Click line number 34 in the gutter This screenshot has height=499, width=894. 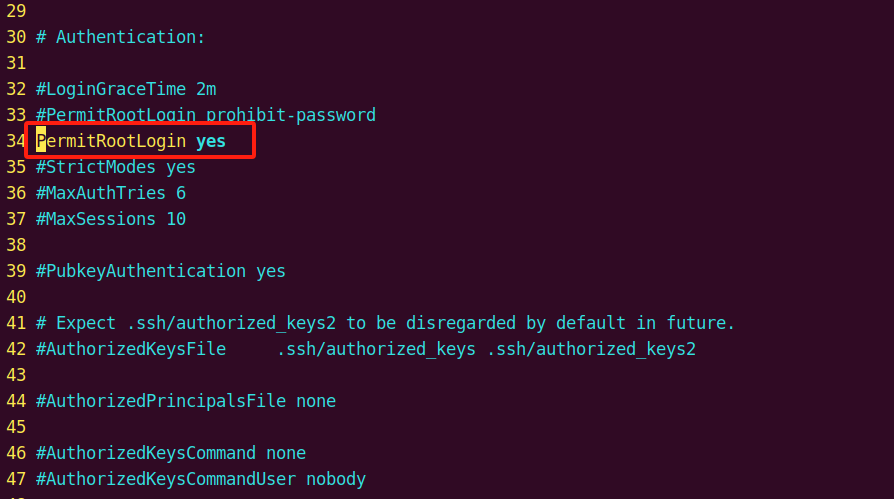[x=15, y=141]
